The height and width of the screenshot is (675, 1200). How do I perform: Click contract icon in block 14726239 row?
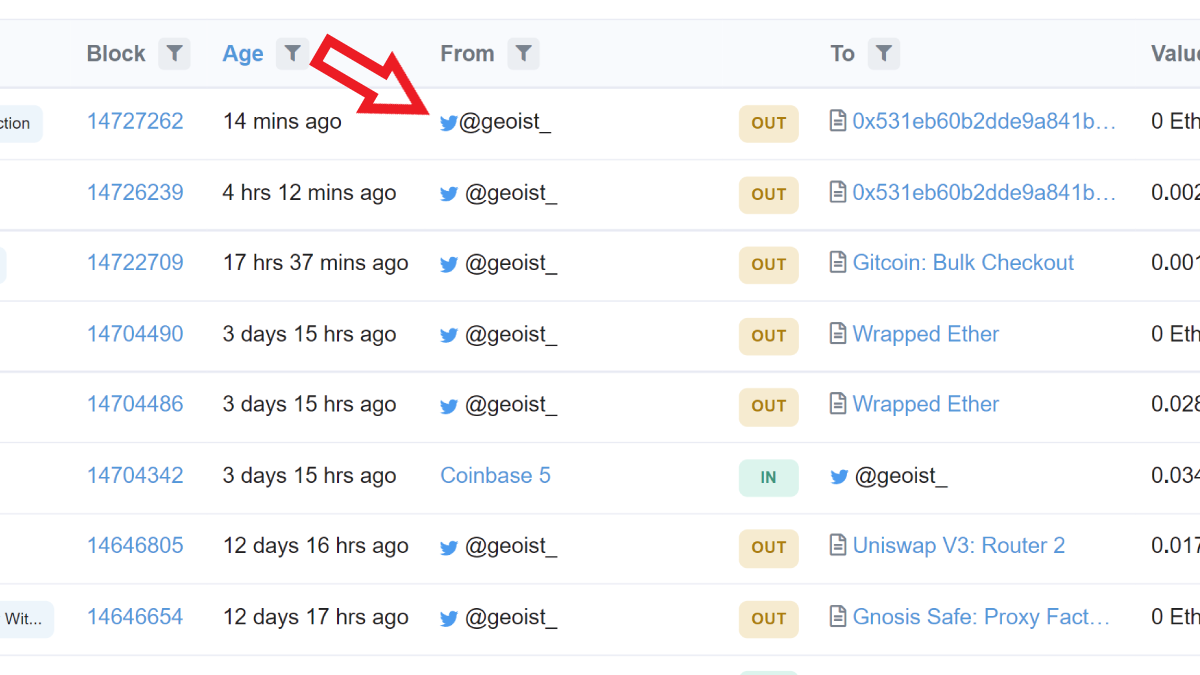click(838, 193)
